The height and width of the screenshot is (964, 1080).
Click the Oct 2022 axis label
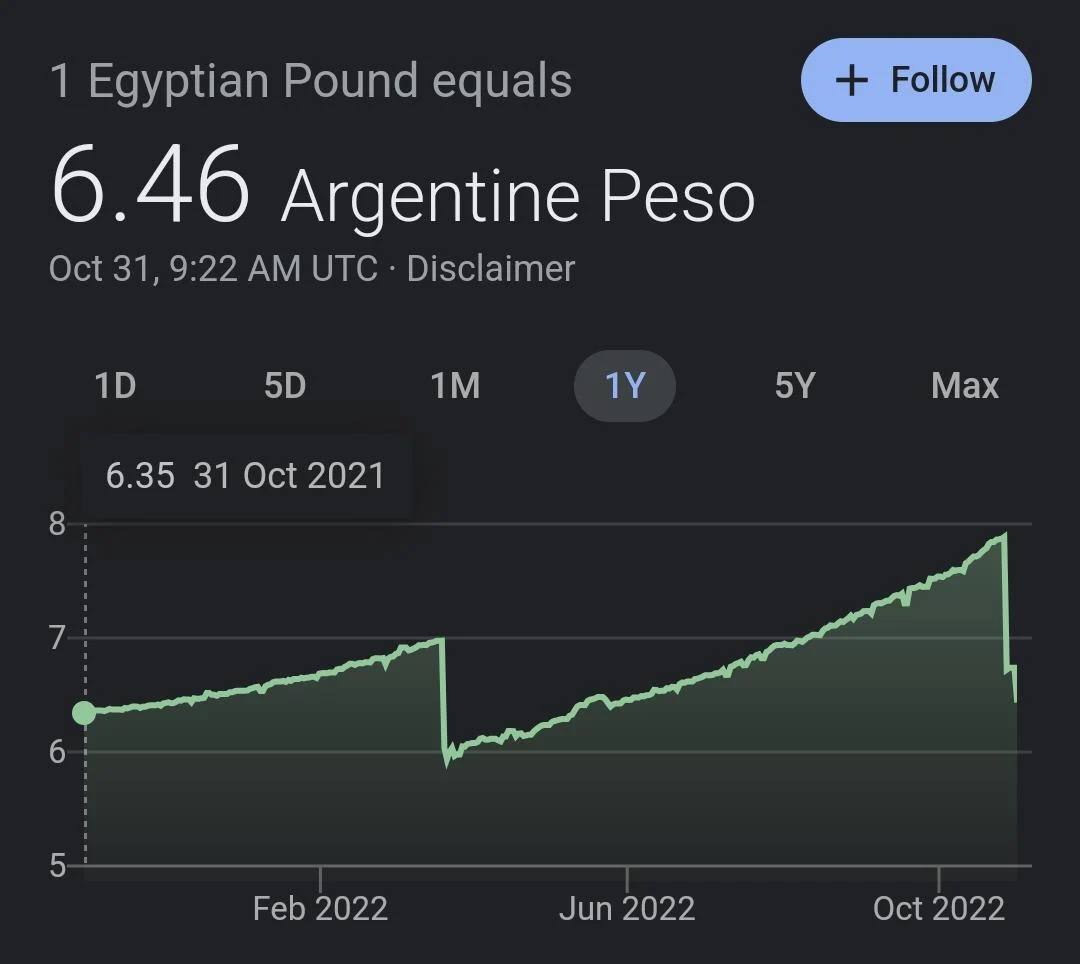940,908
